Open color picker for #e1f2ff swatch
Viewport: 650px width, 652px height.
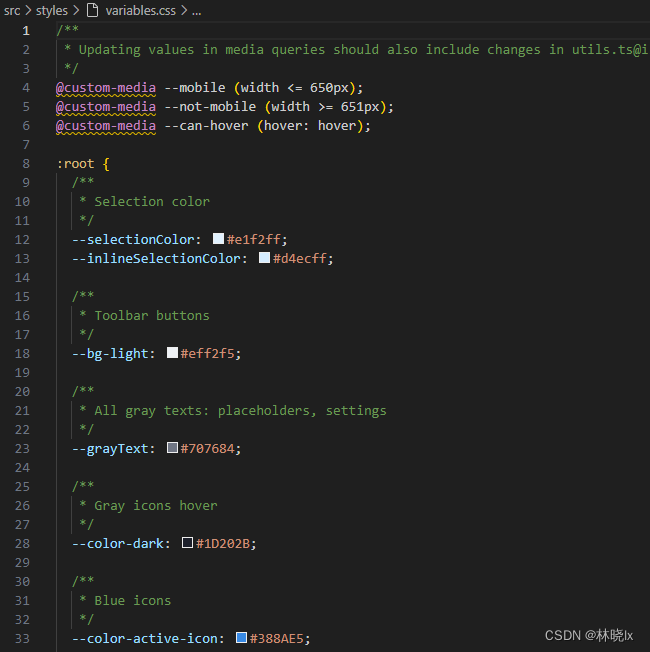(218, 239)
